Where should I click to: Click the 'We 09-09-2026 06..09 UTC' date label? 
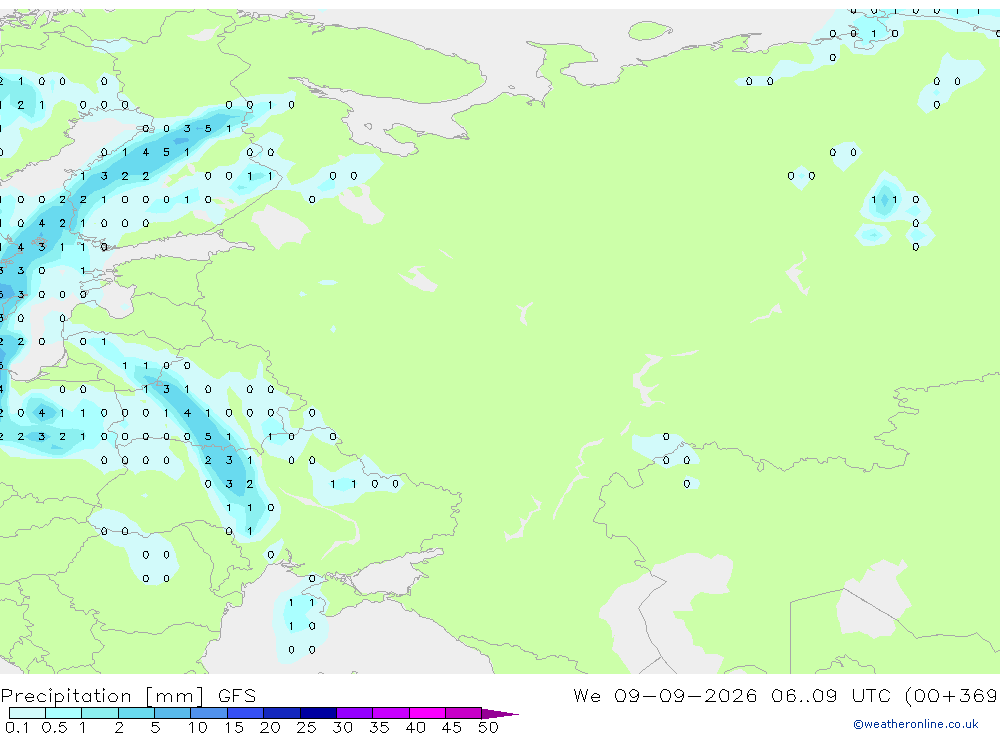click(732, 695)
